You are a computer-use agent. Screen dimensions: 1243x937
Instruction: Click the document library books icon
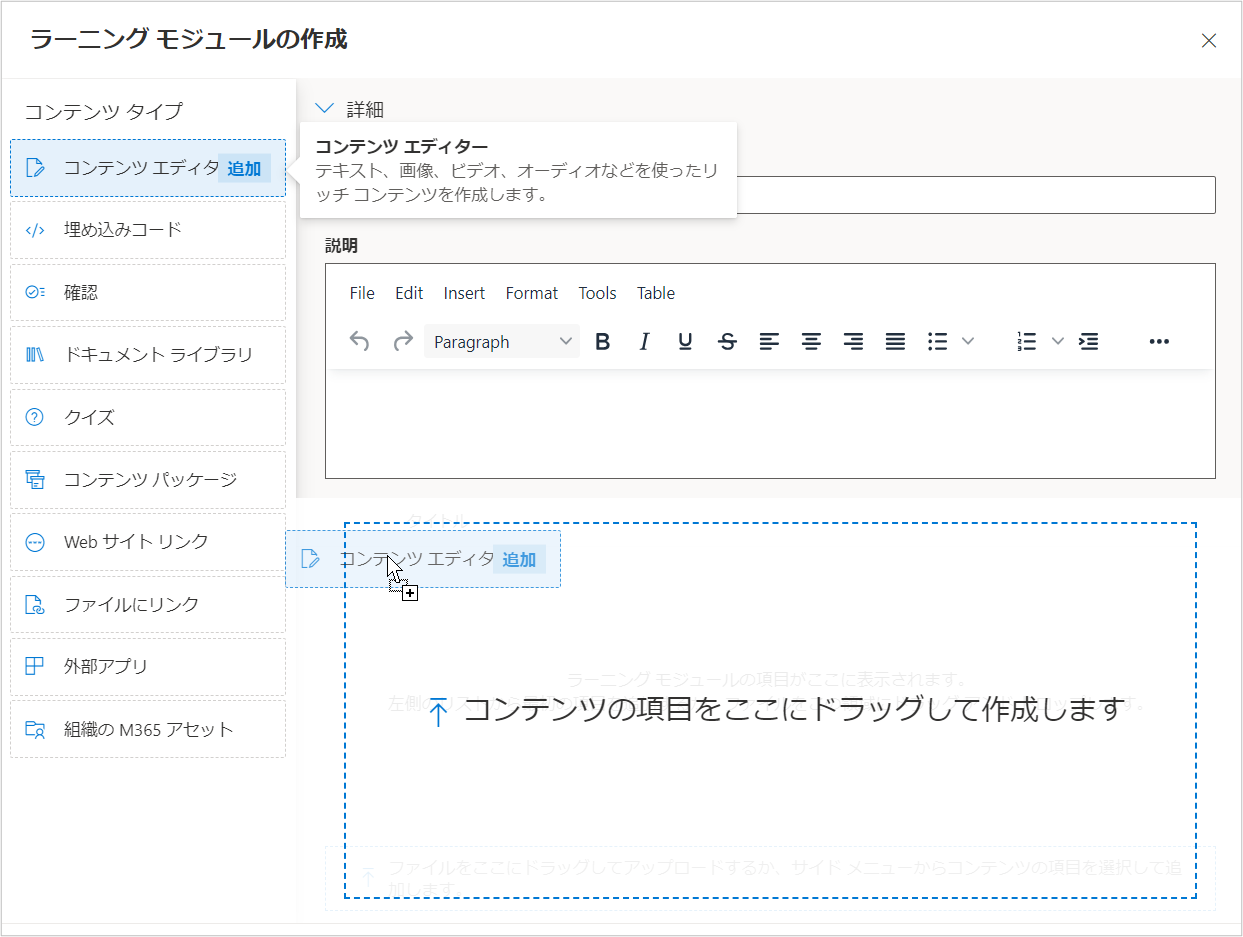pos(35,355)
